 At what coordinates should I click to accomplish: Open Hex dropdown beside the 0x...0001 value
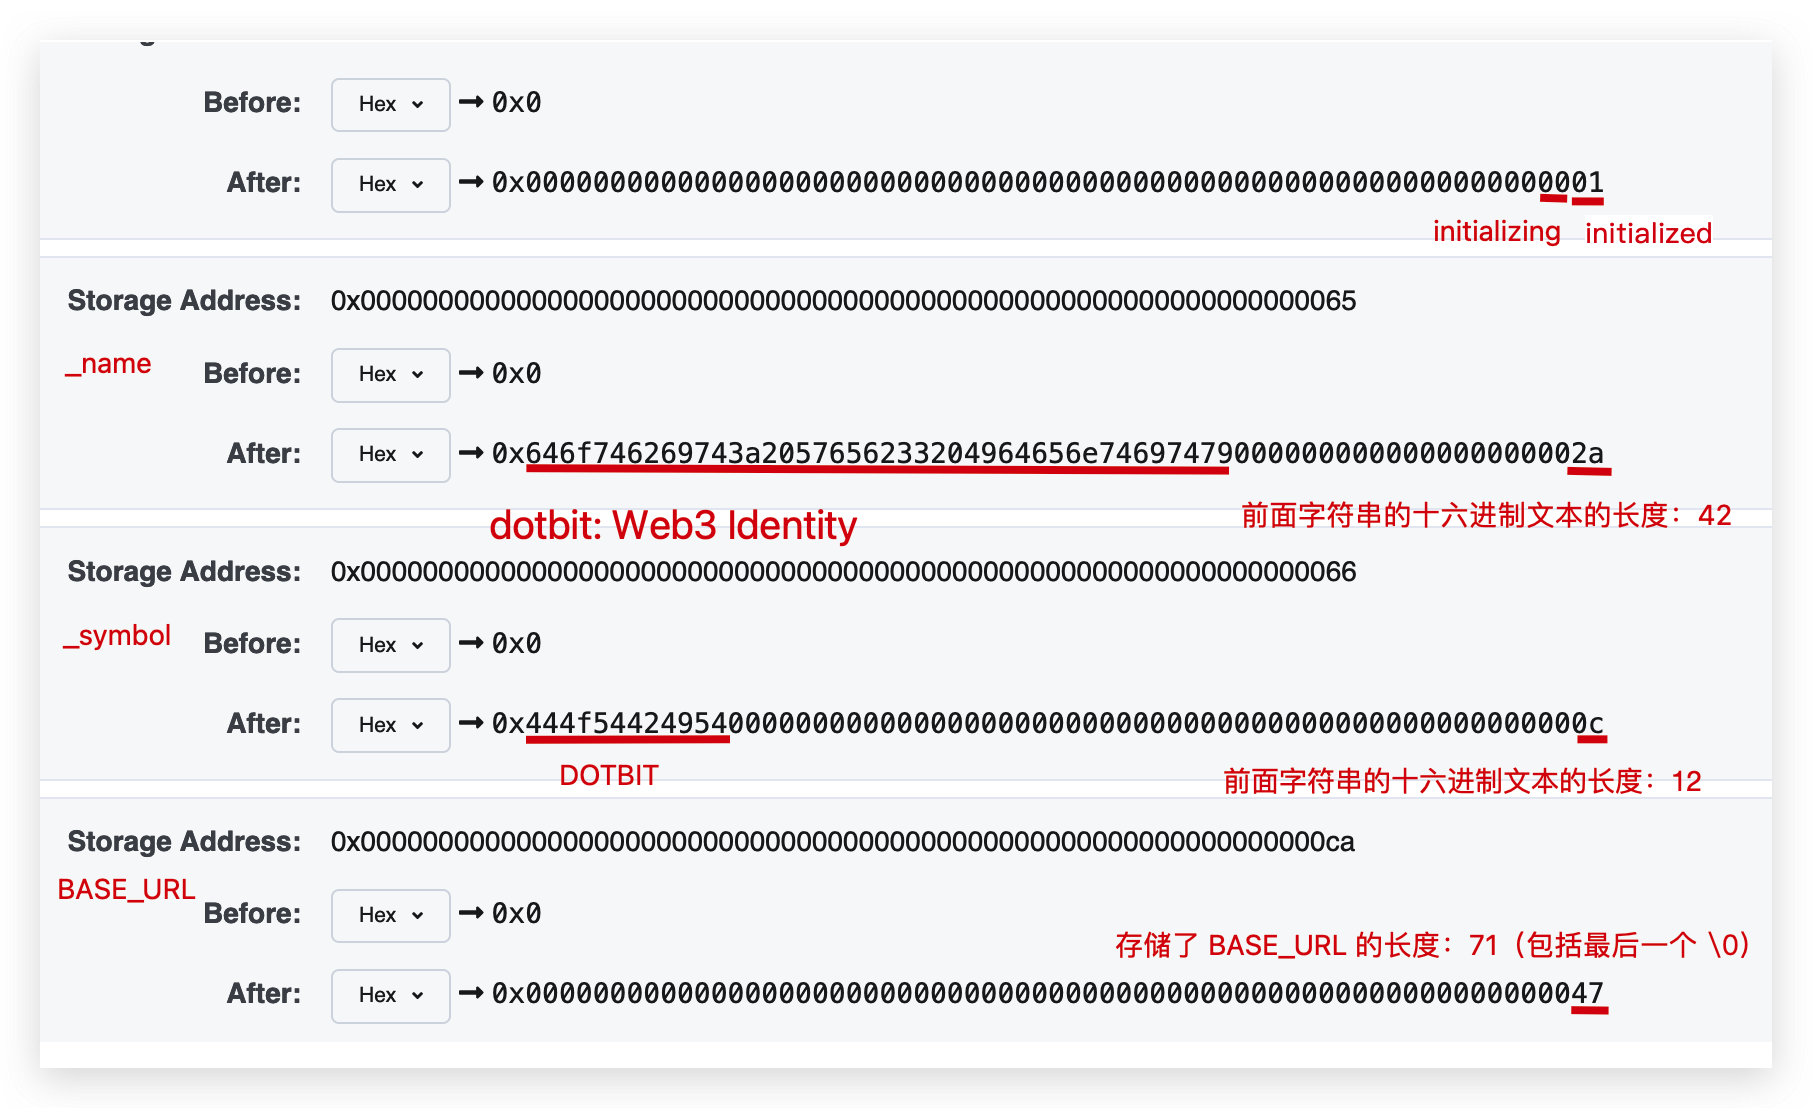click(x=390, y=185)
